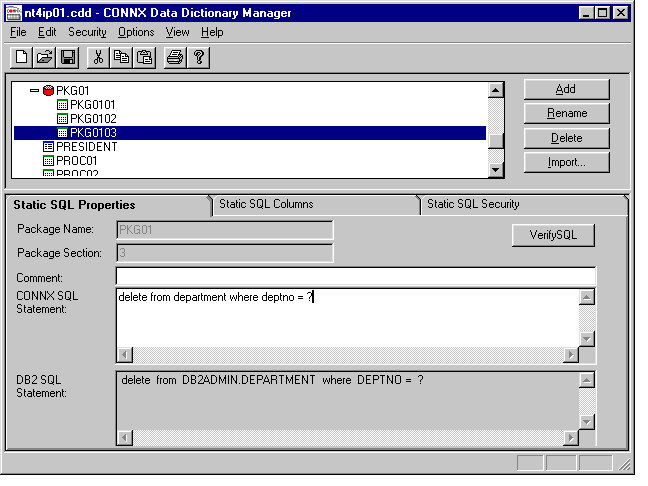This screenshot has height=486, width=648.
Task: Open the View menu
Action: tap(177, 32)
